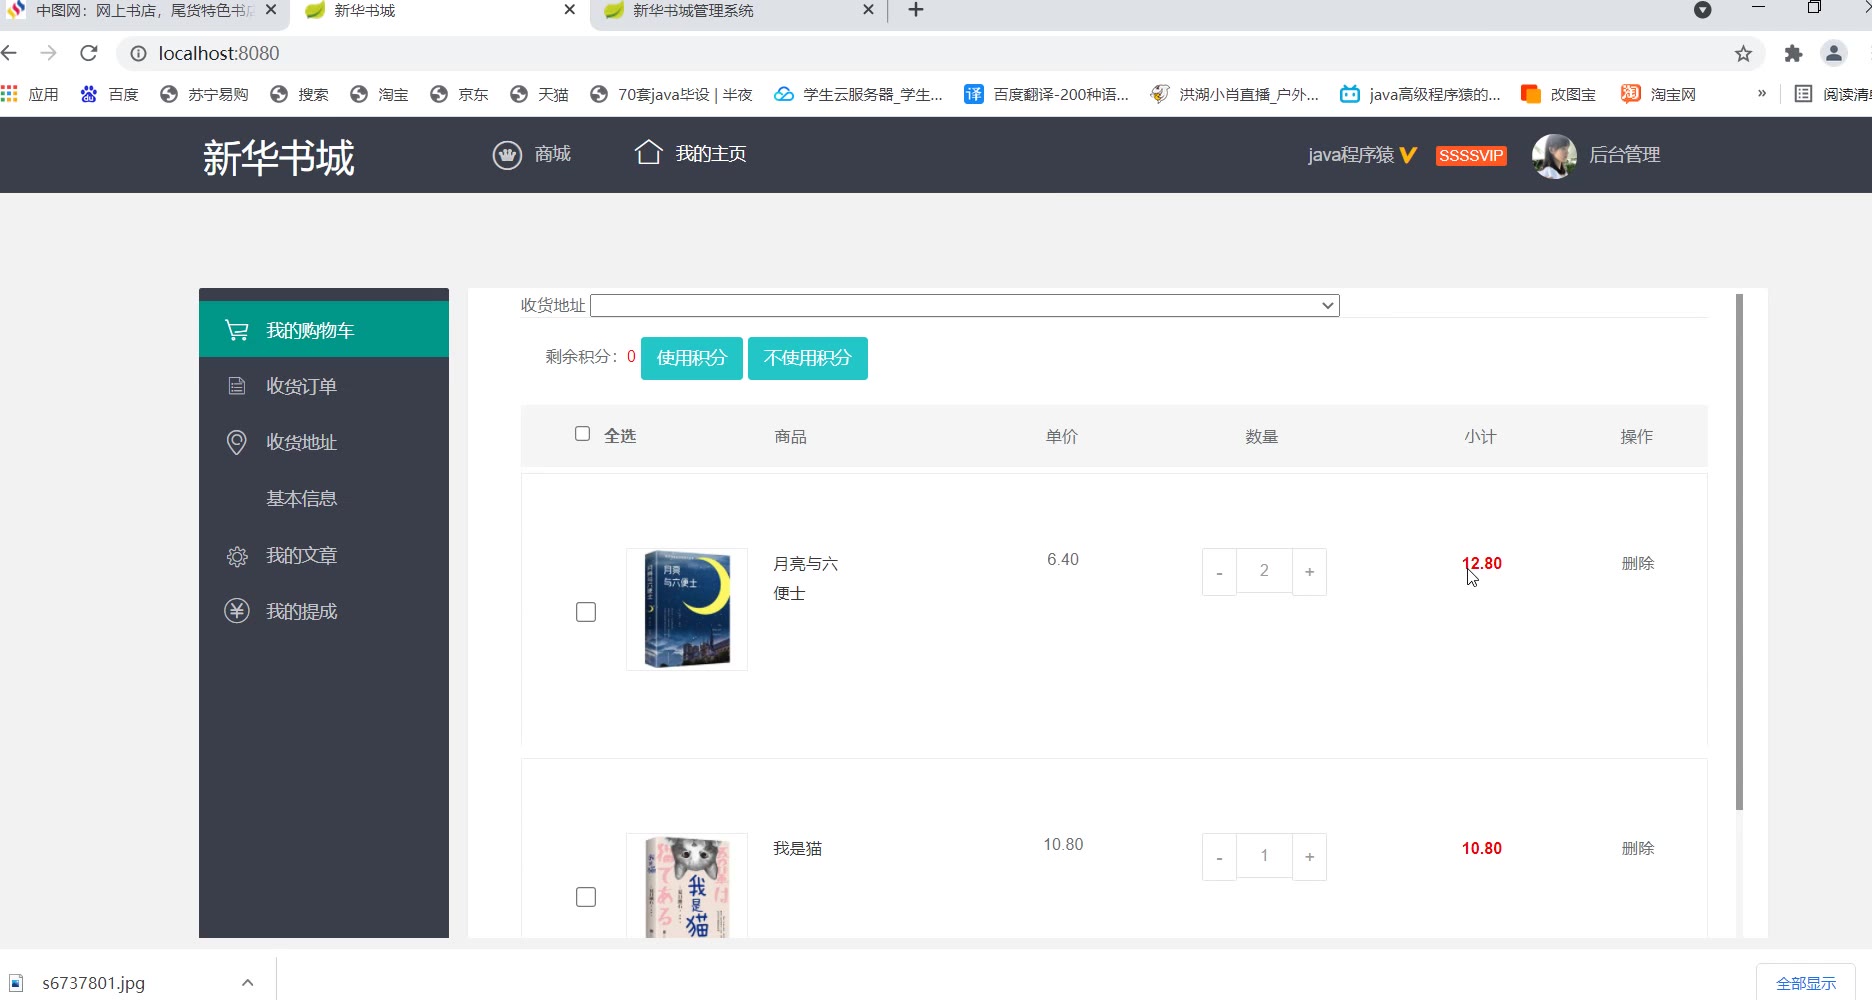Click the 我的提成 yen icon

click(237, 611)
